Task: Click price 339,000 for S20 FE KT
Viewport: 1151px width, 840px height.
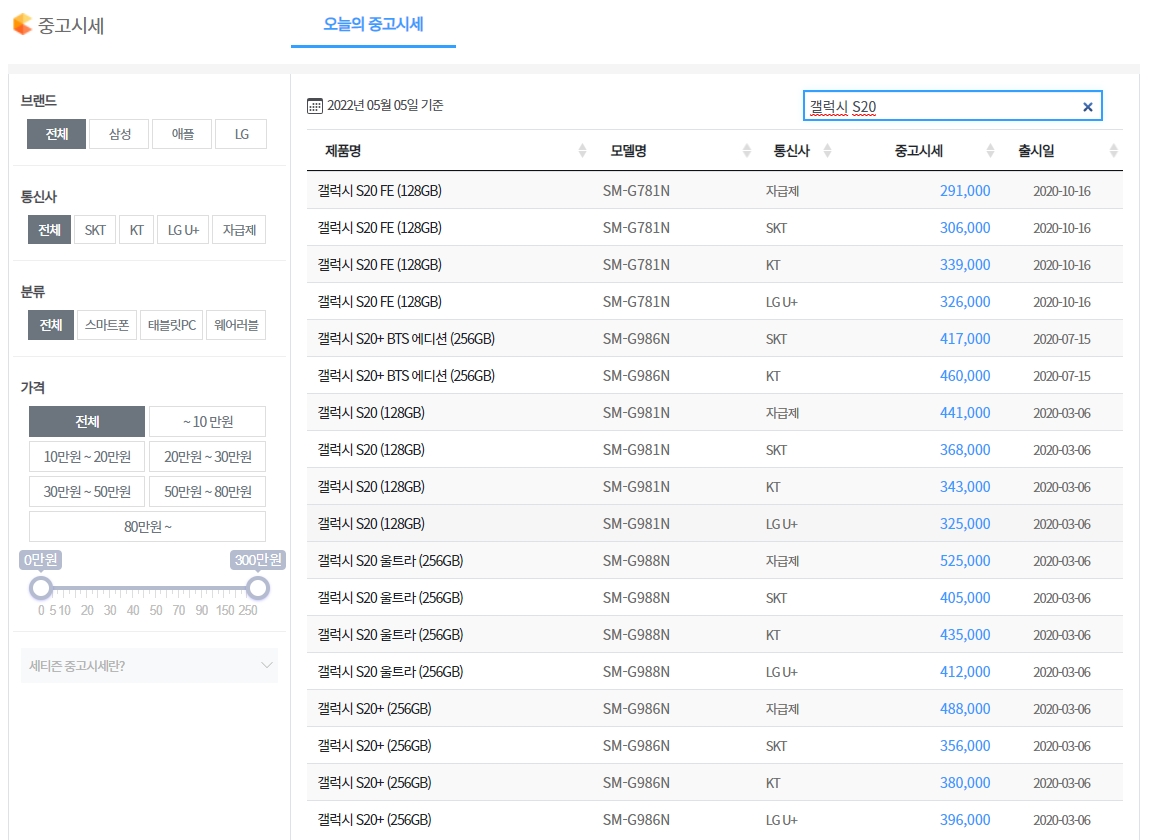Action: pyautogui.click(x=965, y=265)
